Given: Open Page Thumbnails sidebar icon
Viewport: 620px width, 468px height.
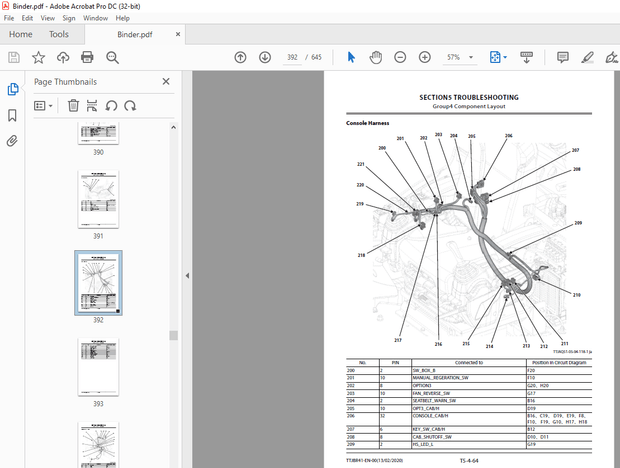Looking at the screenshot, I should tap(13, 89).
